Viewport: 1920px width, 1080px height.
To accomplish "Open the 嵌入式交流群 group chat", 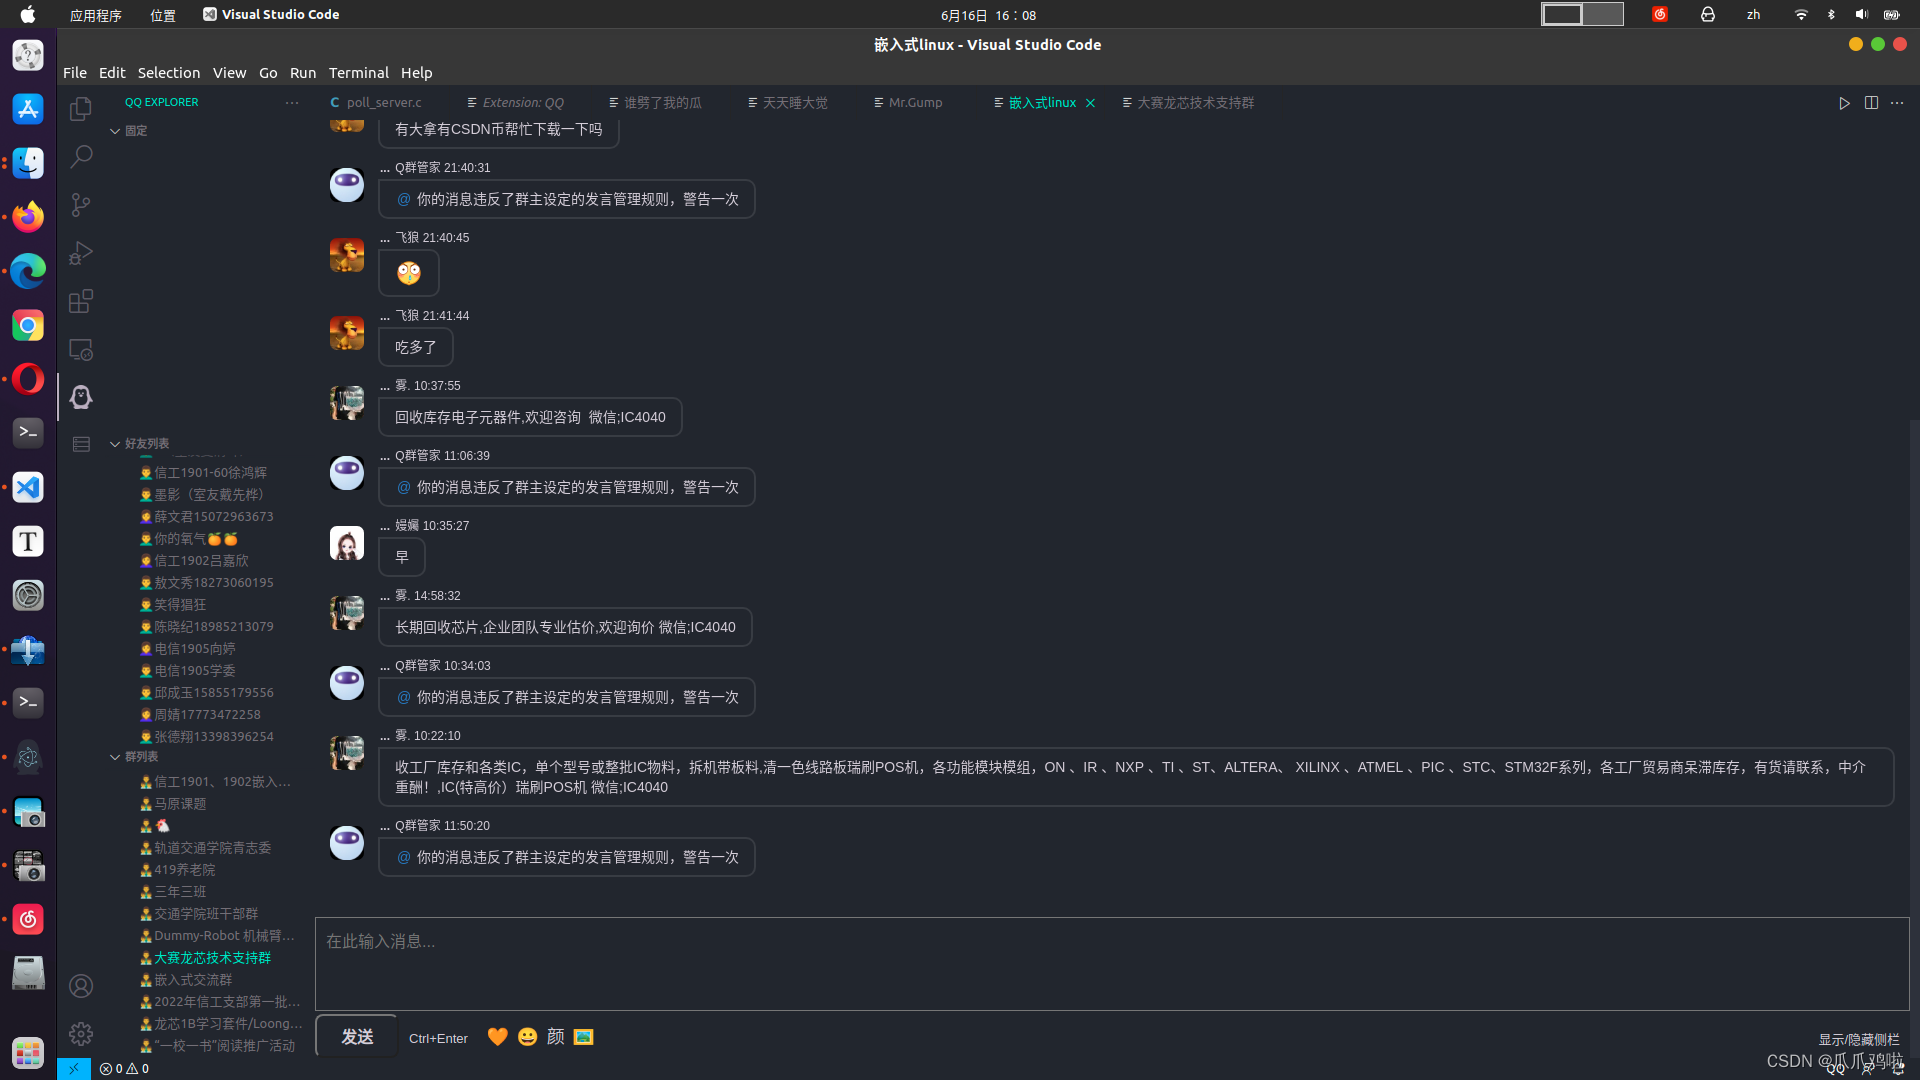I will pos(193,980).
